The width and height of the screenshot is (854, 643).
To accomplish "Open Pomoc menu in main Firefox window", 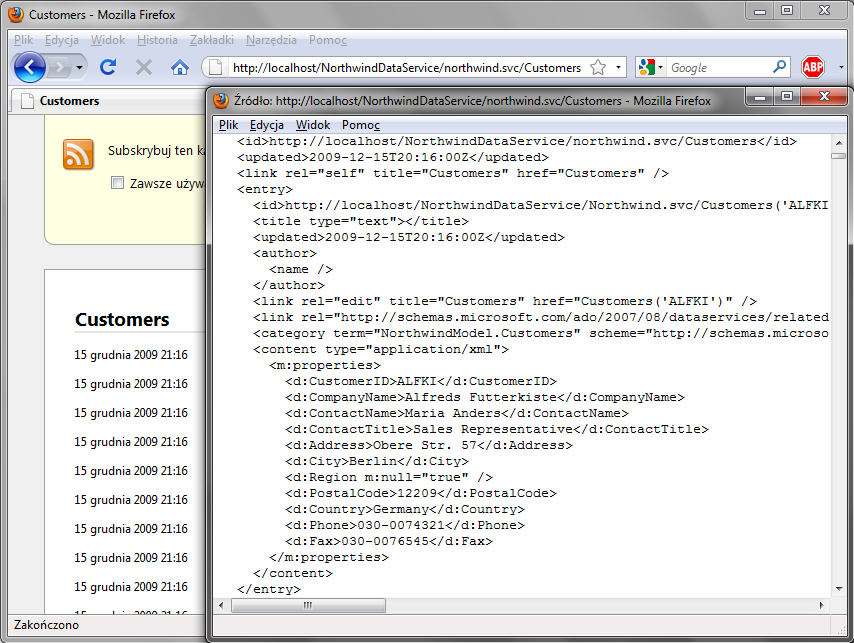I will pos(327,40).
